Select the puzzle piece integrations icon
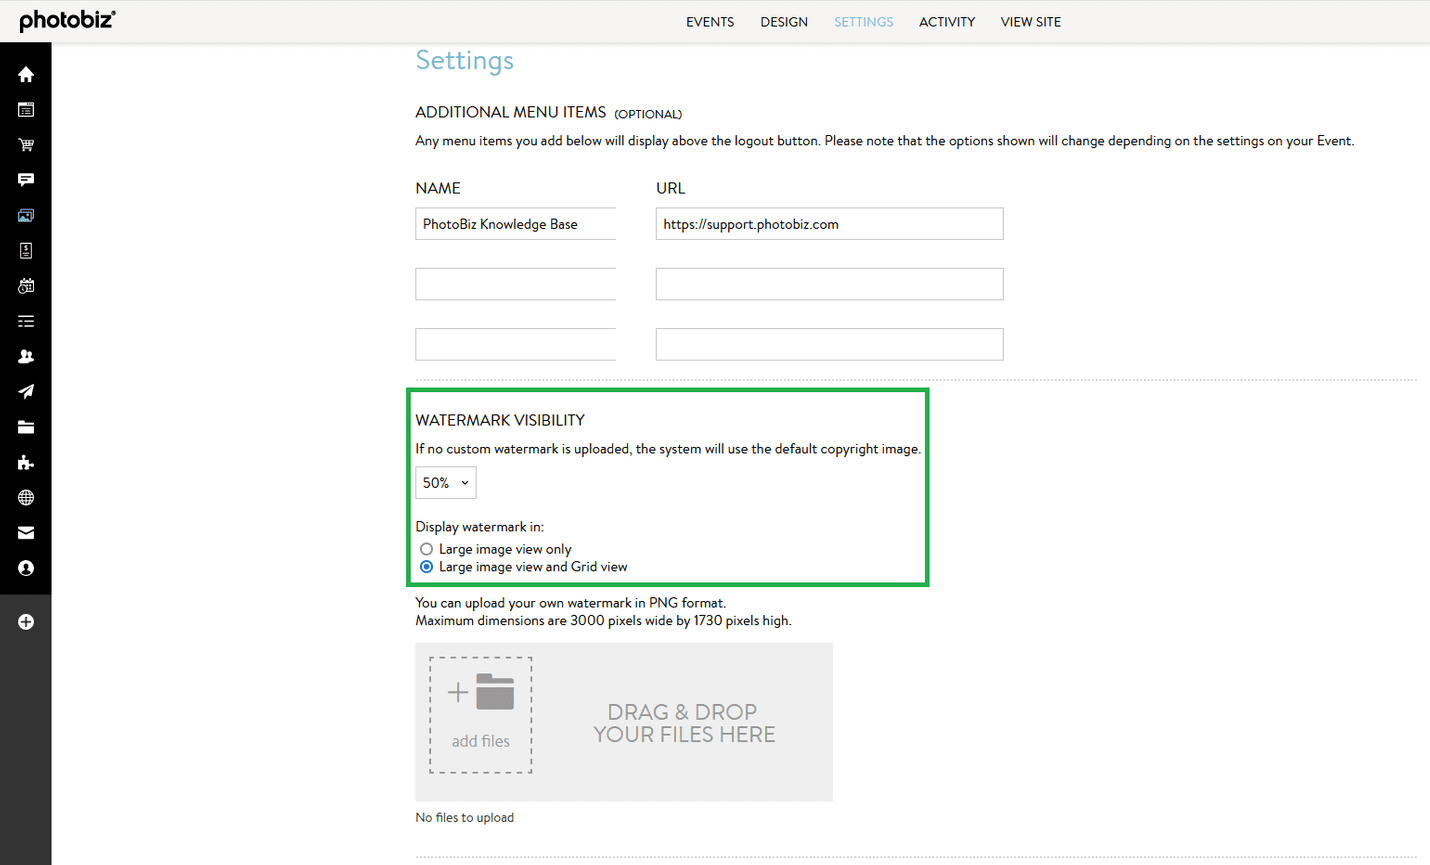The width and height of the screenshot is (1430, 865). tap(26, 462)
